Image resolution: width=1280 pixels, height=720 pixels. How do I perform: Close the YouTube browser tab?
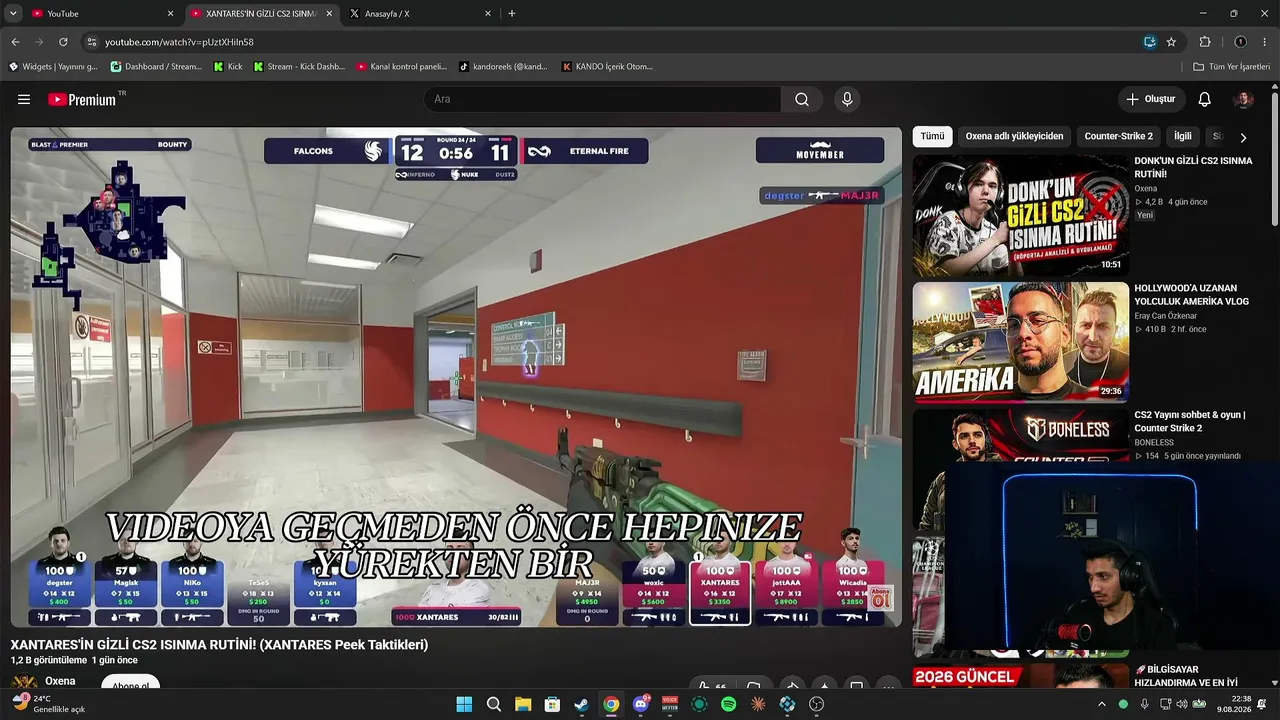coord(170,14)
